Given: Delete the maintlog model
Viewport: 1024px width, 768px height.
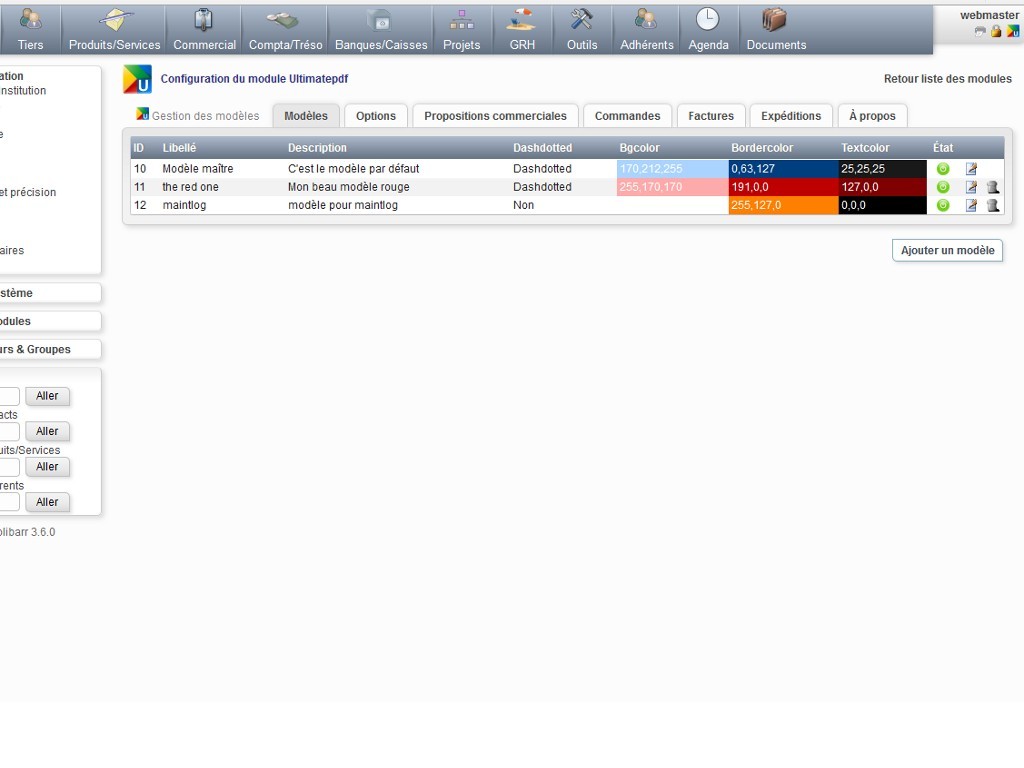Looking at the screenshot, I should point(993,205).
